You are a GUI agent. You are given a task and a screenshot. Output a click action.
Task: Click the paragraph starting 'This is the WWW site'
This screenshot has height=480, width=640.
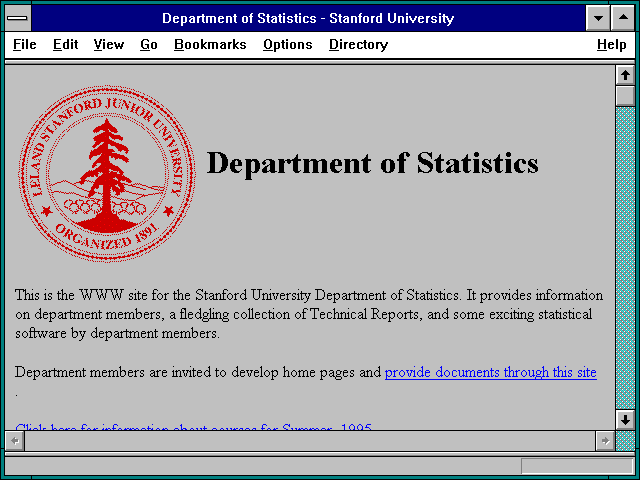click(309, 314)
